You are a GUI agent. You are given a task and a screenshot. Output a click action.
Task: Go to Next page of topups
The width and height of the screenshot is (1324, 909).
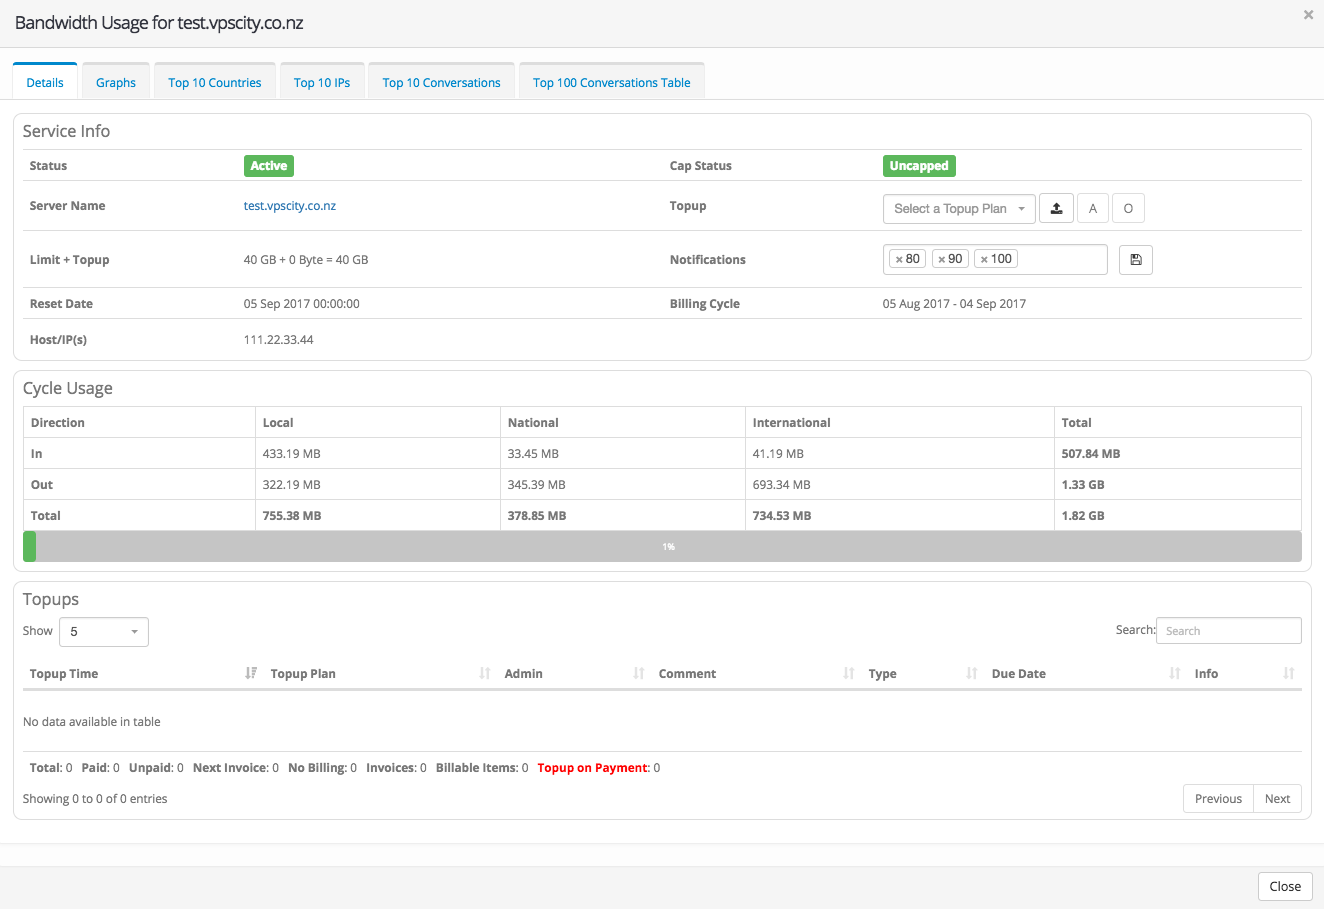point(1277,799)
